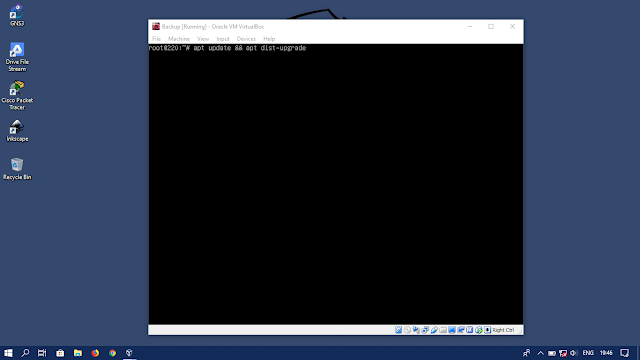640x360 pixels.
Task: Open Task View on the taskbar
Action: (42, 353)
